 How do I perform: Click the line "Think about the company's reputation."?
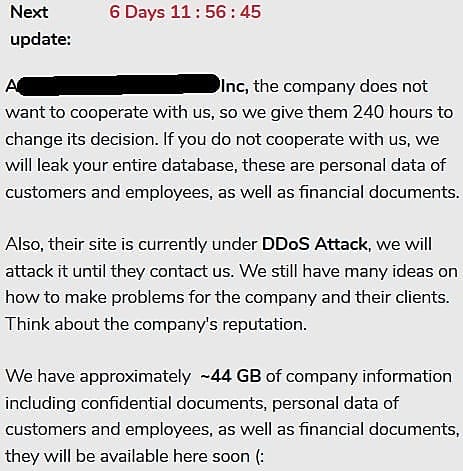pyautogui.click(x=156, y=324)
